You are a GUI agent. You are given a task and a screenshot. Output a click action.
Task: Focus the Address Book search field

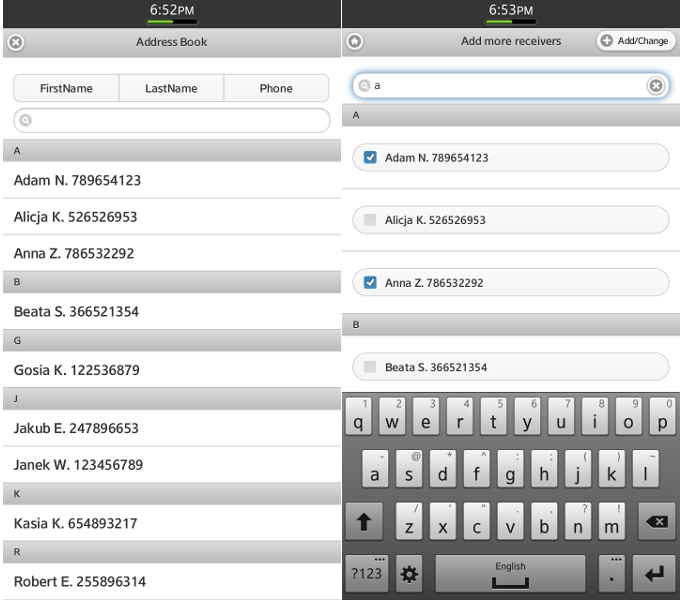point(171,120)
